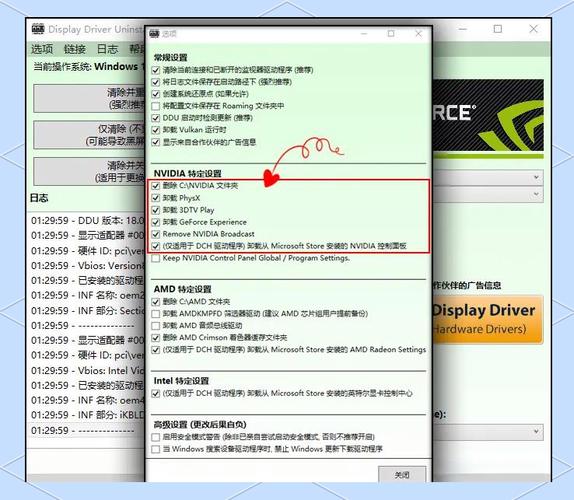Select log row 'INF 名称: oem2'

pos(86,295)
